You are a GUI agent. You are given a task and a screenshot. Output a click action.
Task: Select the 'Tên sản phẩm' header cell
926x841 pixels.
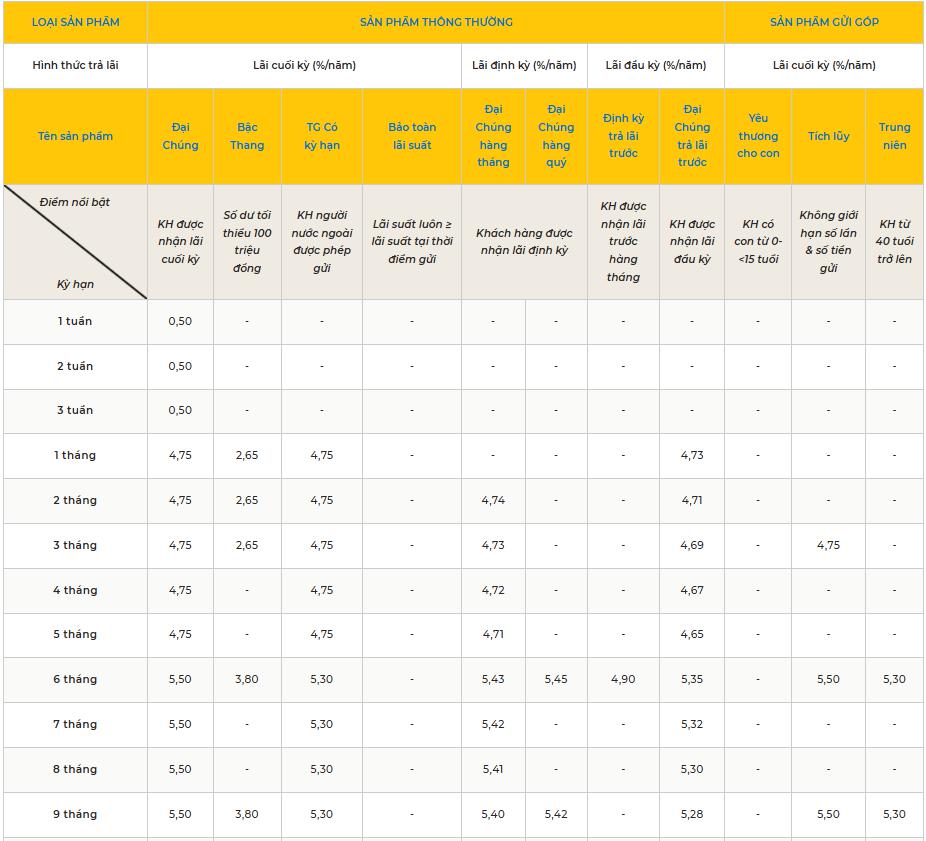pyautogui.click(x=75, y=136)
